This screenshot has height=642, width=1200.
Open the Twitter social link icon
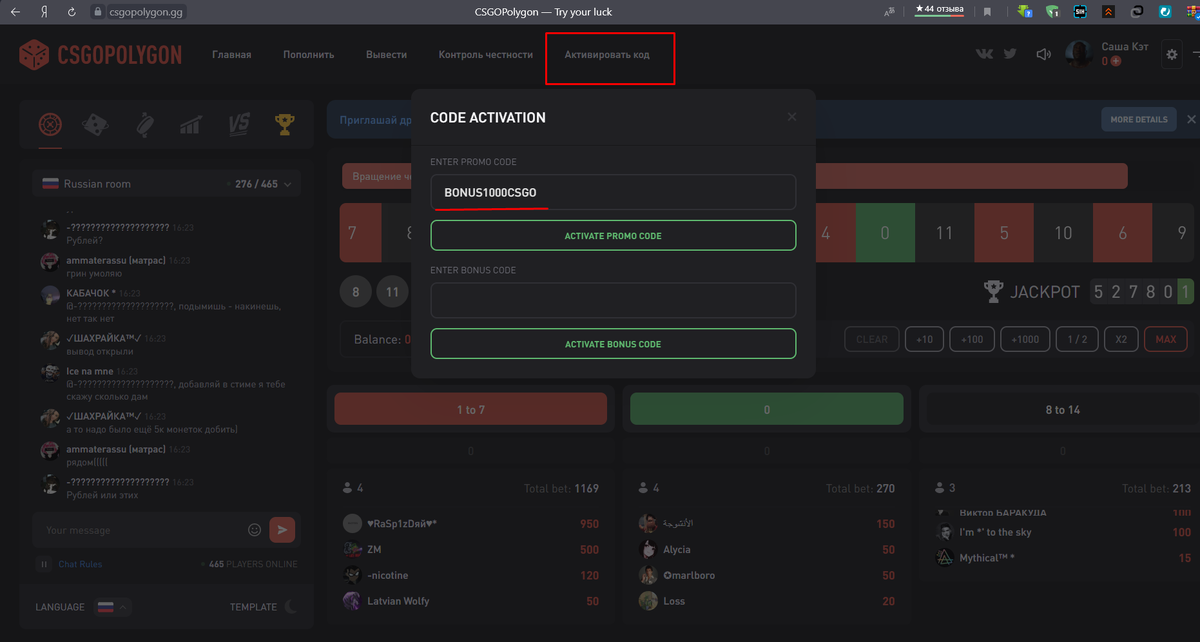point(1010,55)
